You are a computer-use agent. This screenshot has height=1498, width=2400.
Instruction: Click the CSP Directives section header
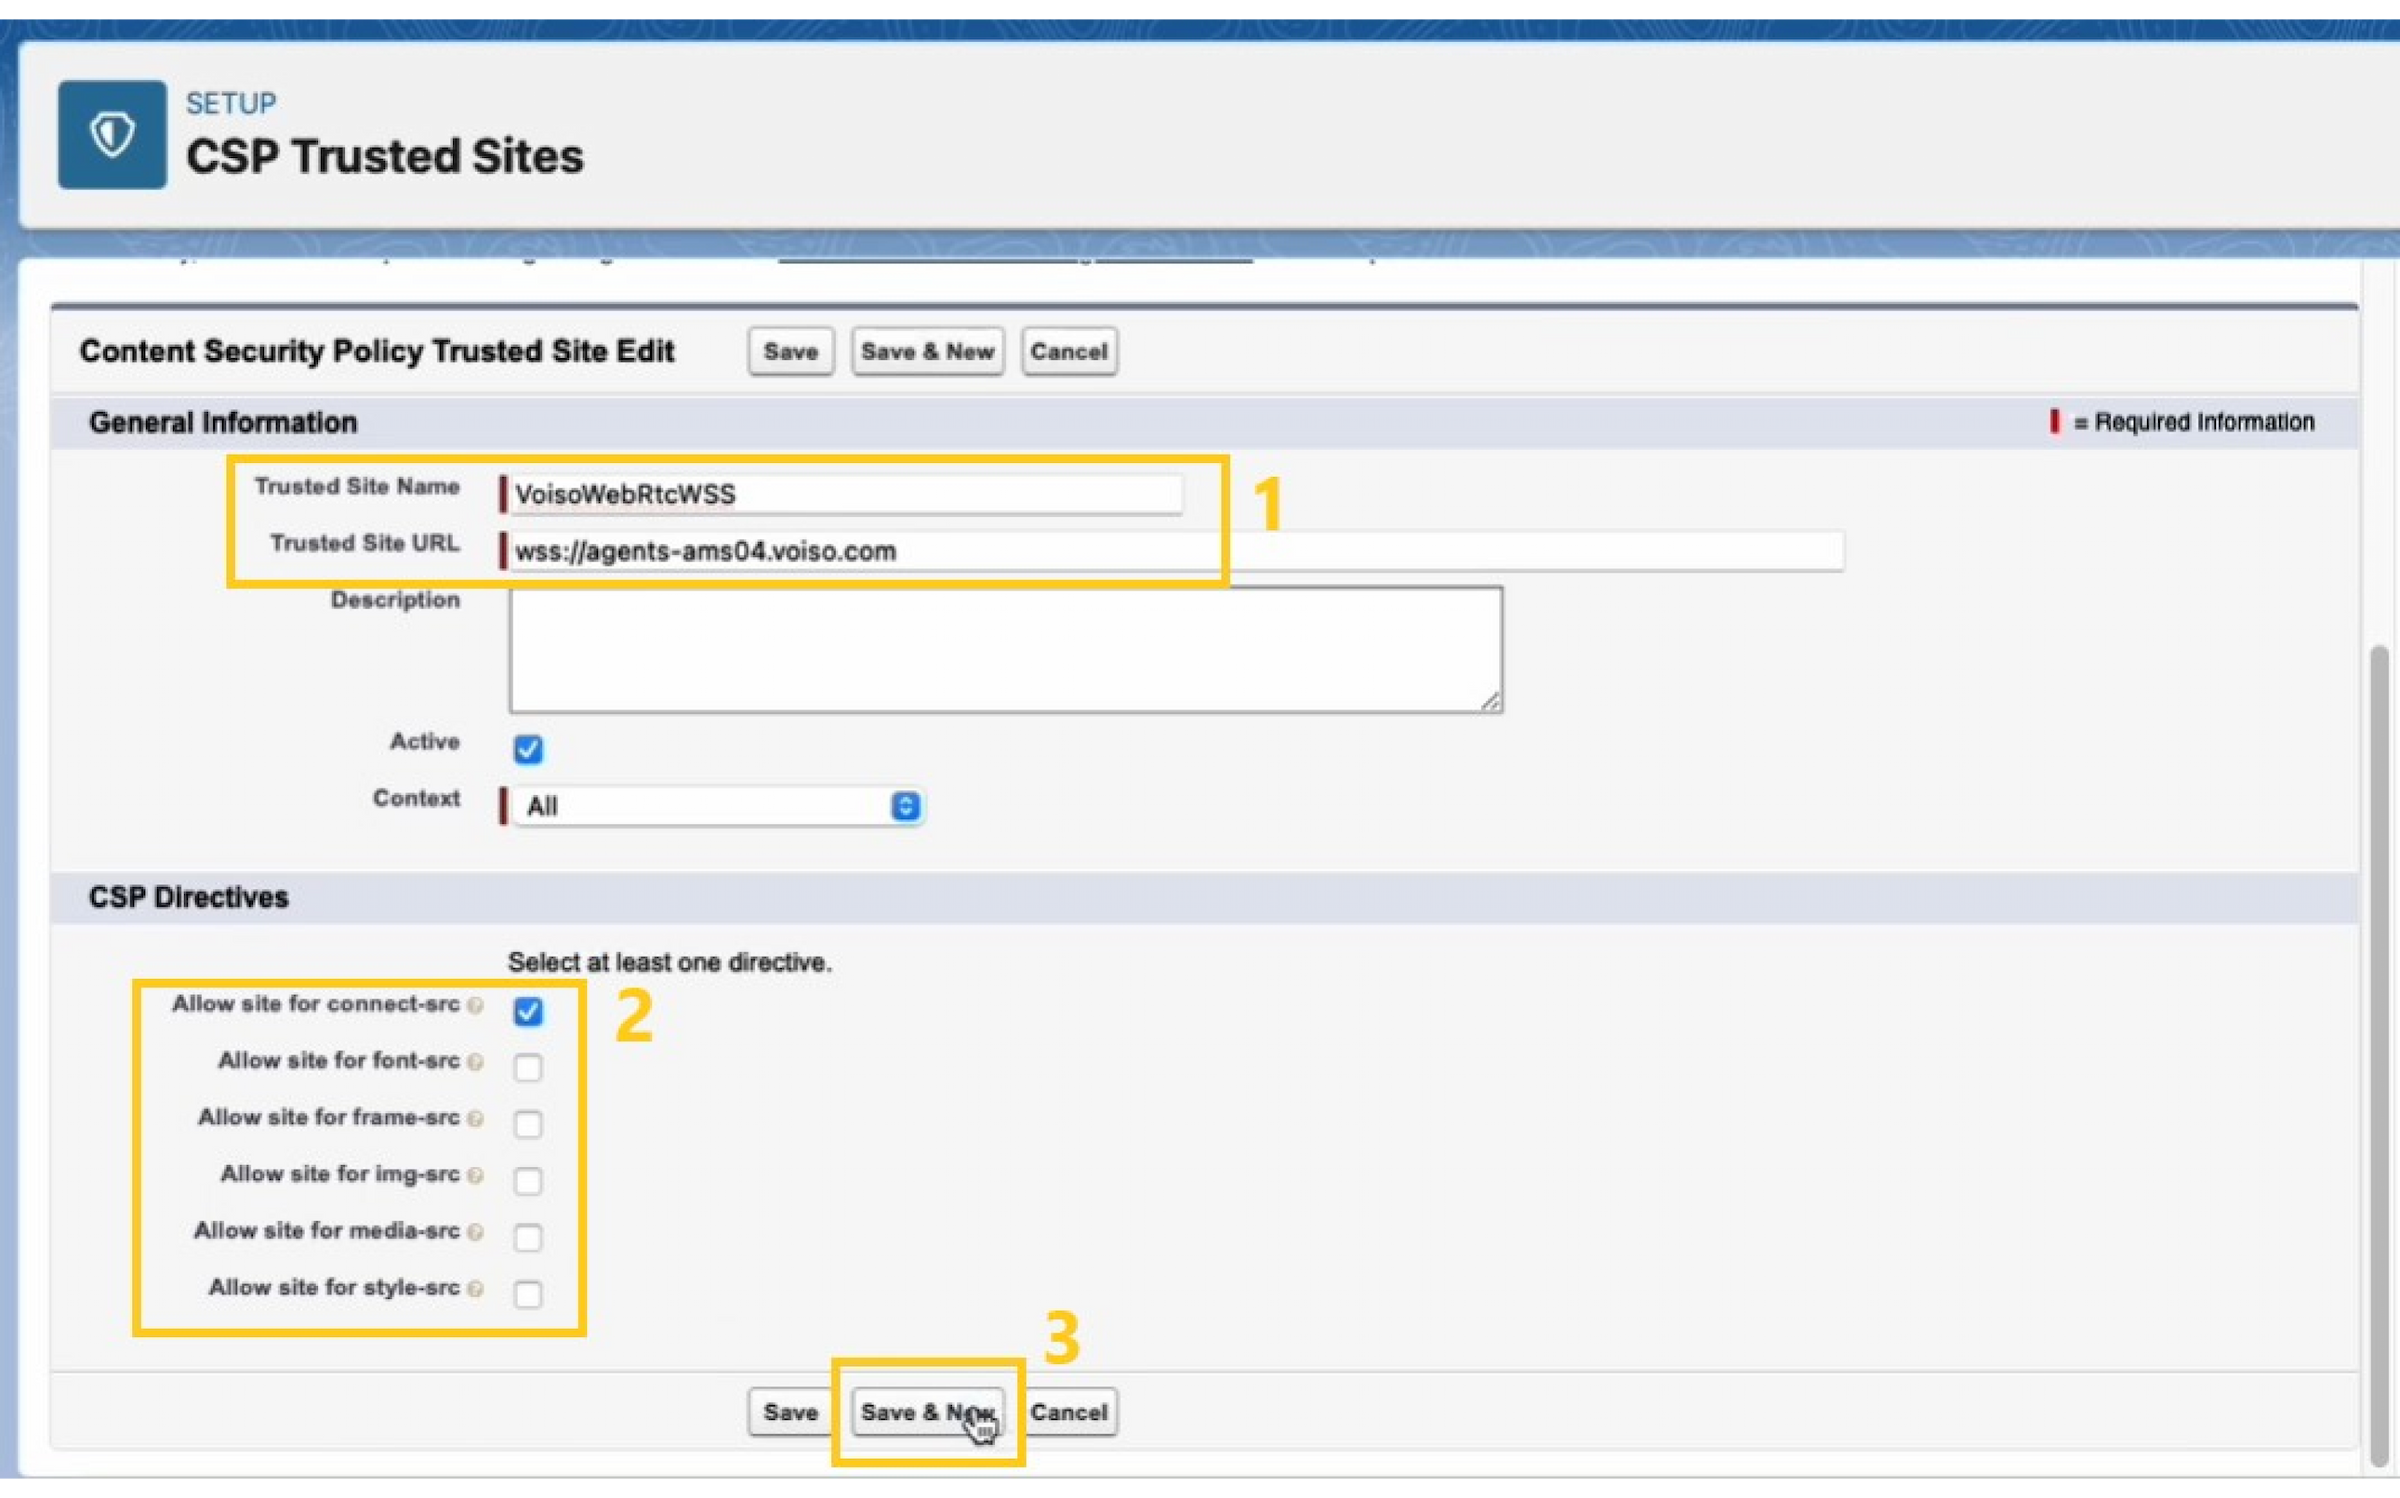pyautogui.click(x=186, y=897)
